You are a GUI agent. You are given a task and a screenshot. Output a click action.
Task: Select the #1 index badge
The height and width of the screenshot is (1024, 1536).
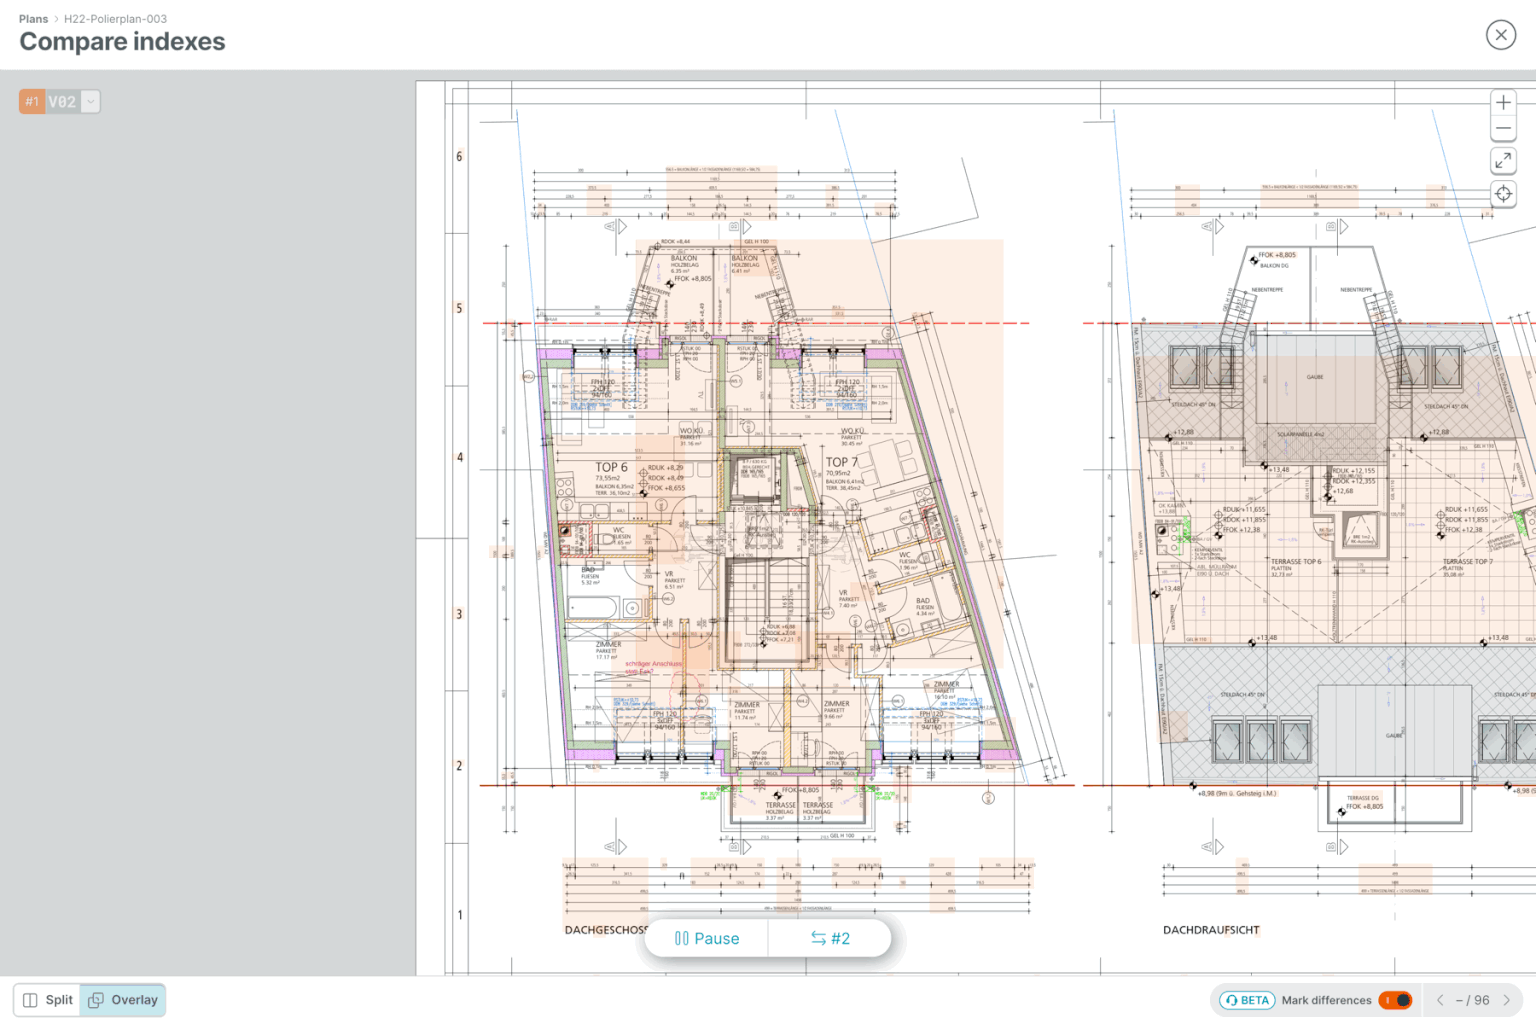32,101
